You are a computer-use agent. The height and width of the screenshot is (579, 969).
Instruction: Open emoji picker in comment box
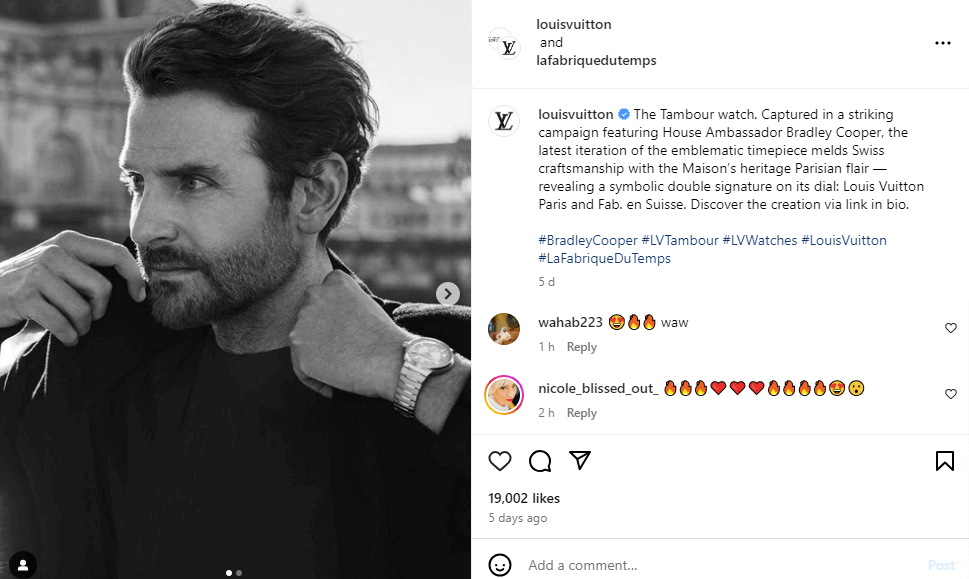click(500, 565)
